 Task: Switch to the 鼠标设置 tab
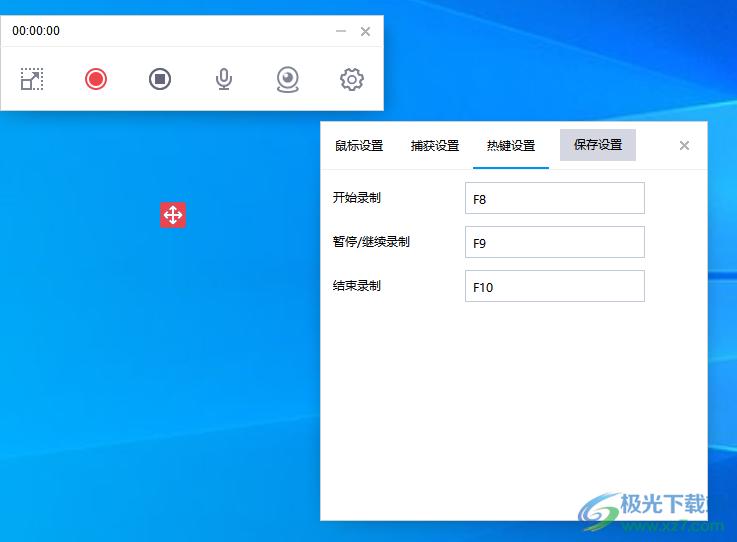pos(359,146)
